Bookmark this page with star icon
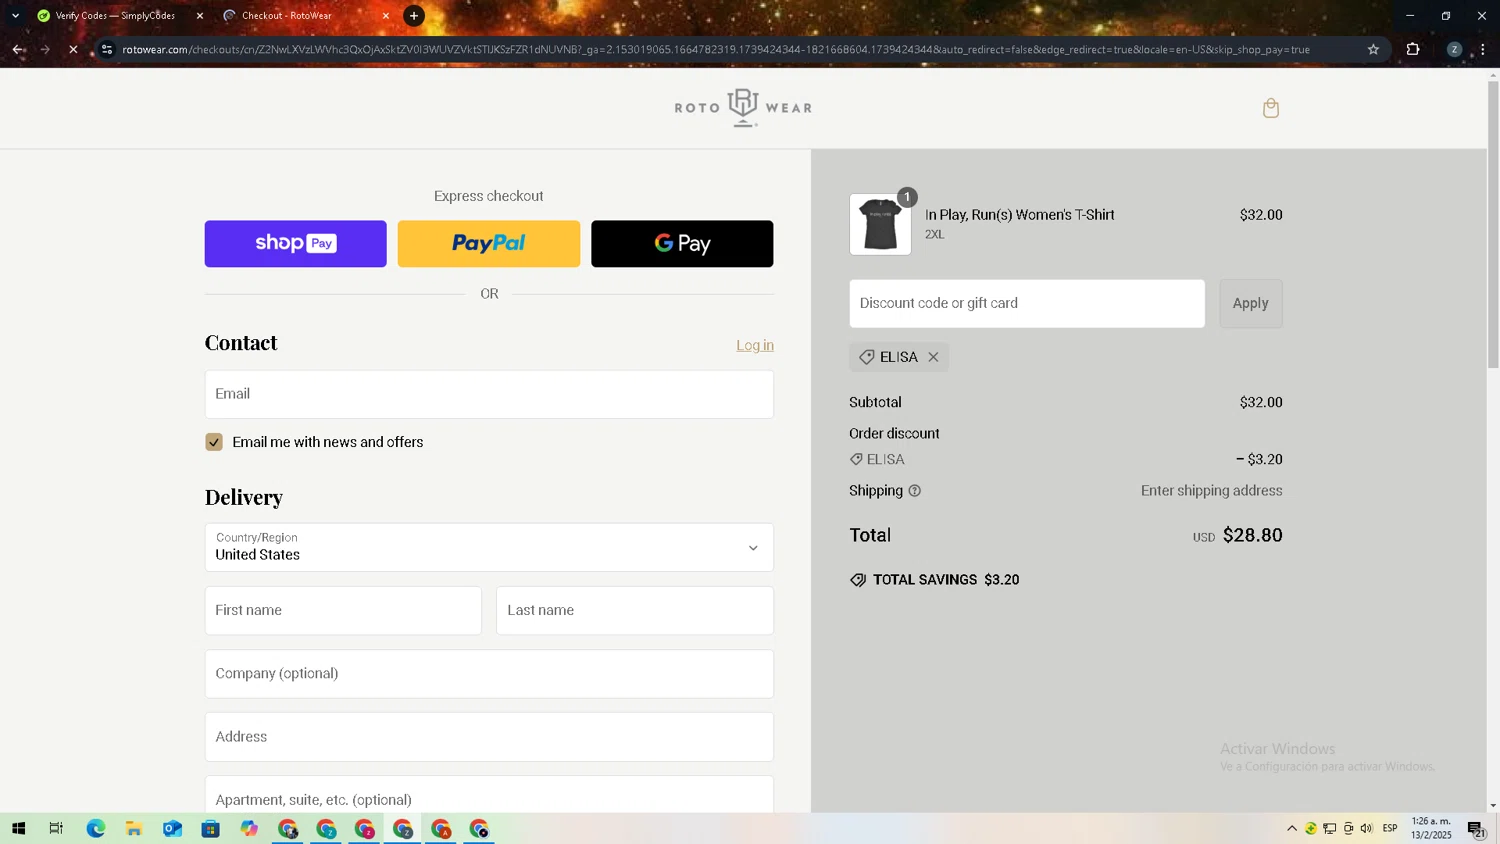The image size is (1500, 844). click(x=1373, y=49)
